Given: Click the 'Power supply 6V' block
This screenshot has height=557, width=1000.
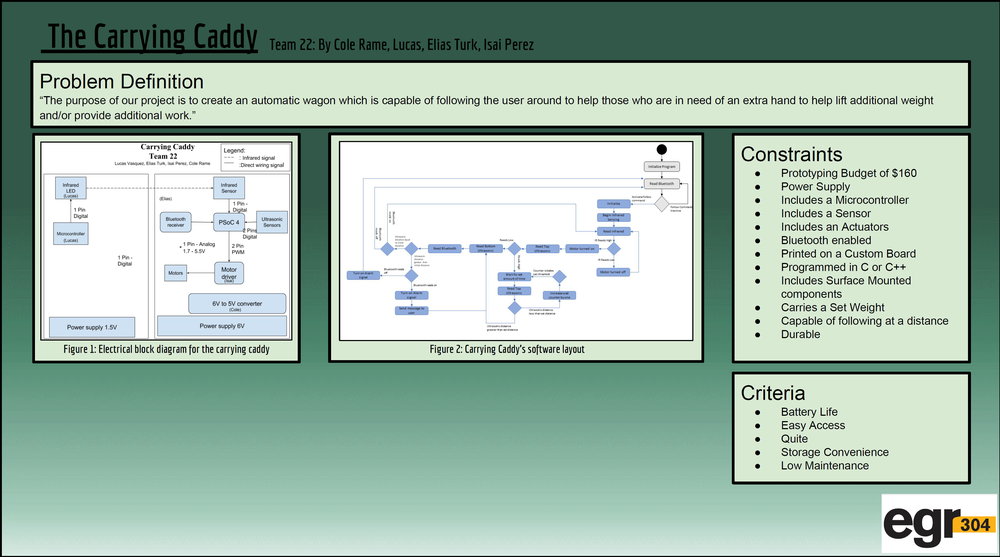Looking at the screenshot, I should 222,325.
